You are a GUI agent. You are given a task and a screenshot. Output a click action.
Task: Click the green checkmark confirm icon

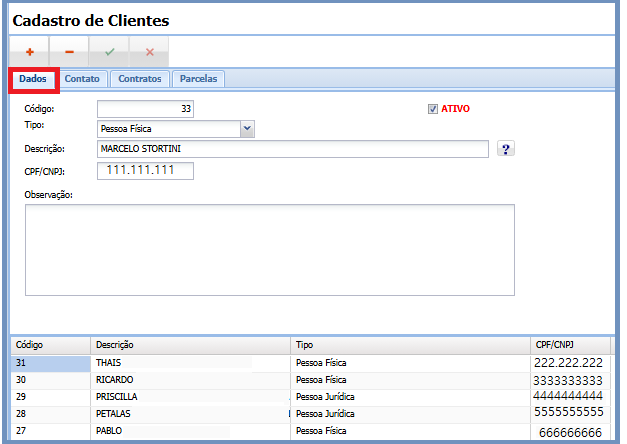pos(109,51)
